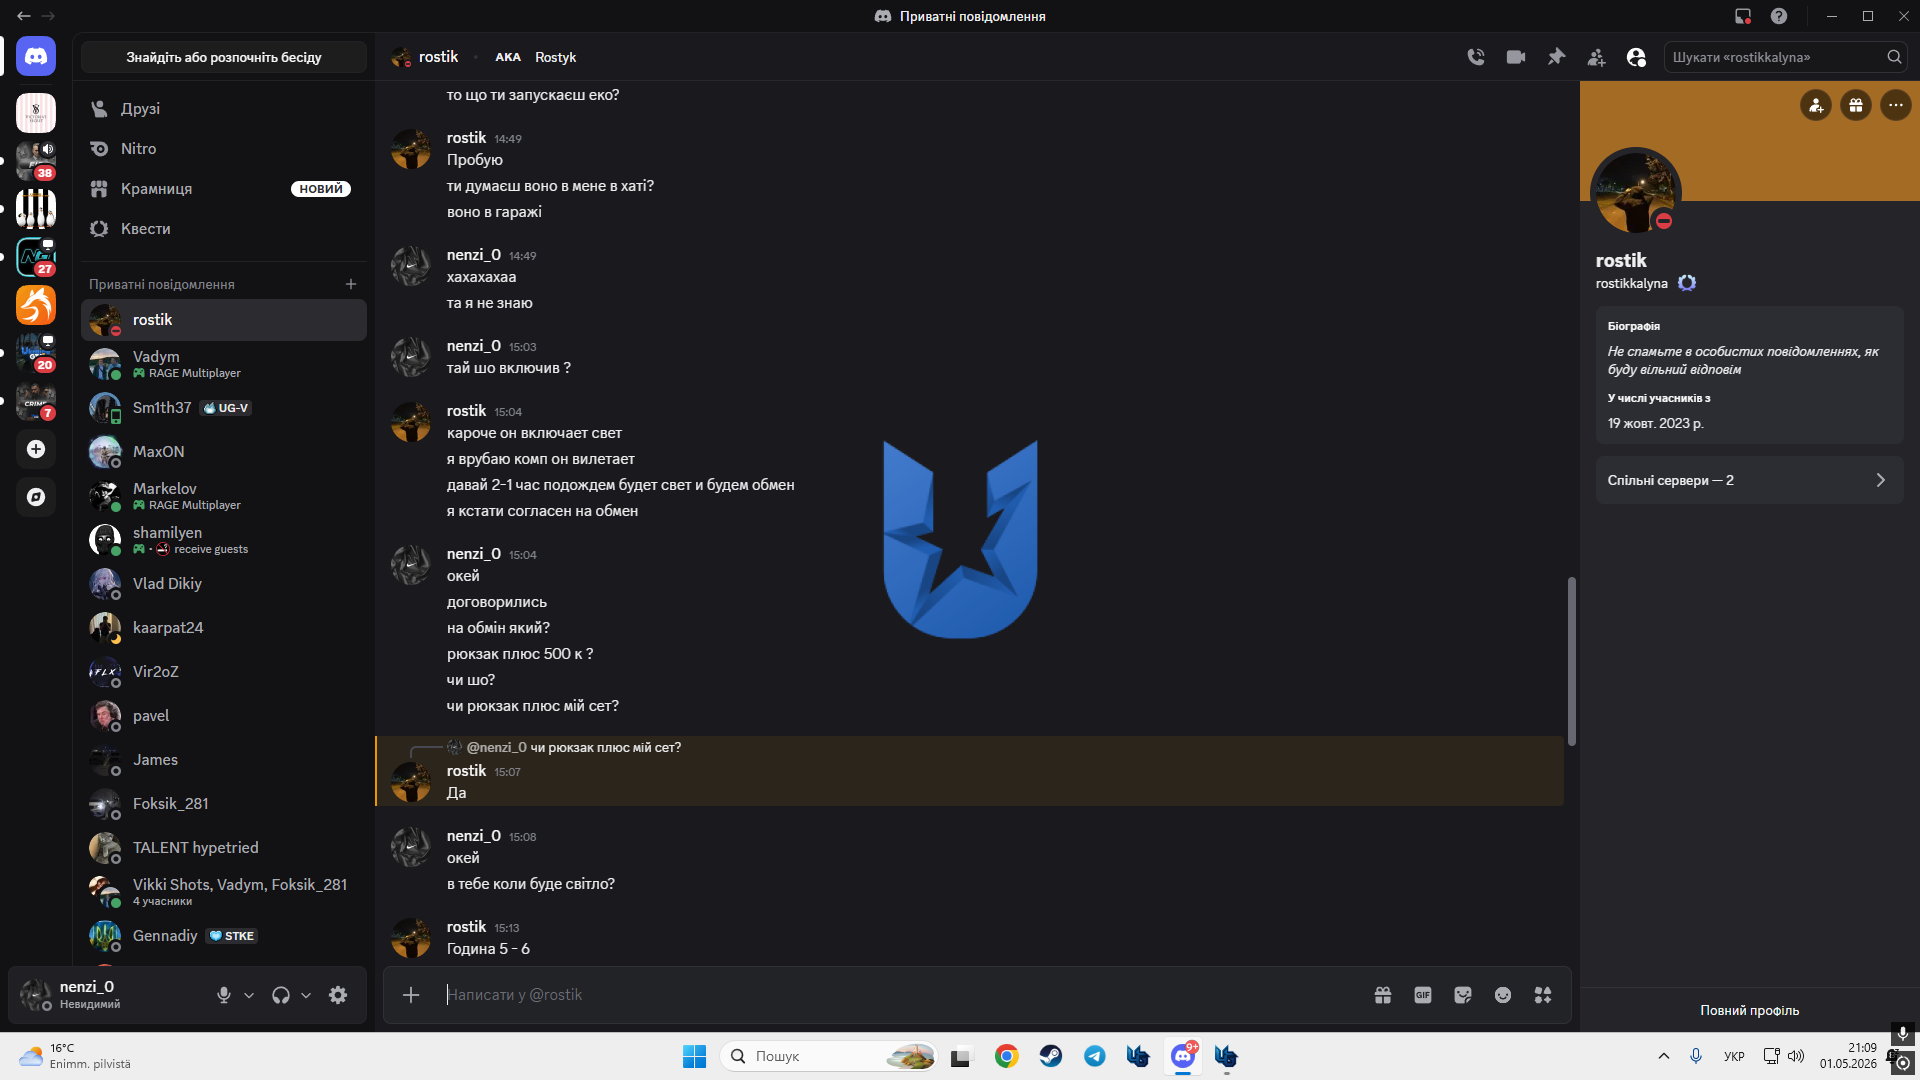Add a server with the plus icon
The width and height of the screenshot is (1920, 1080).
point(36,449)
